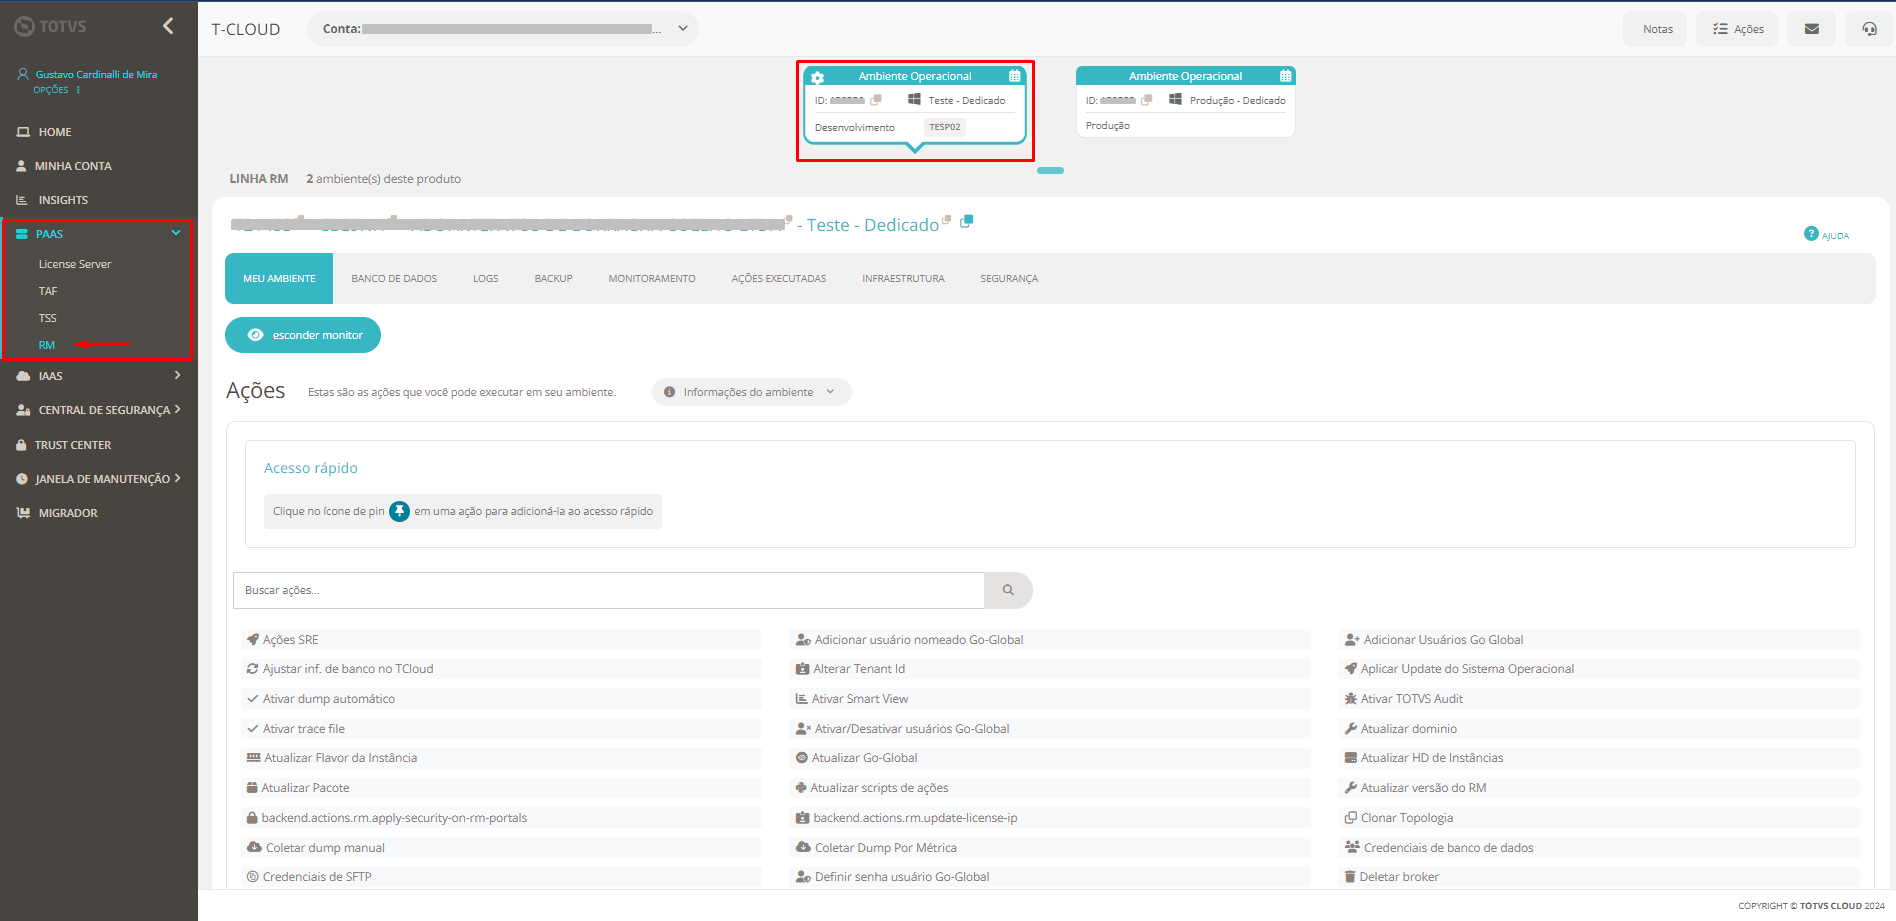
Task: Open the headset support icon
Action: click(x=1869, y=29)
